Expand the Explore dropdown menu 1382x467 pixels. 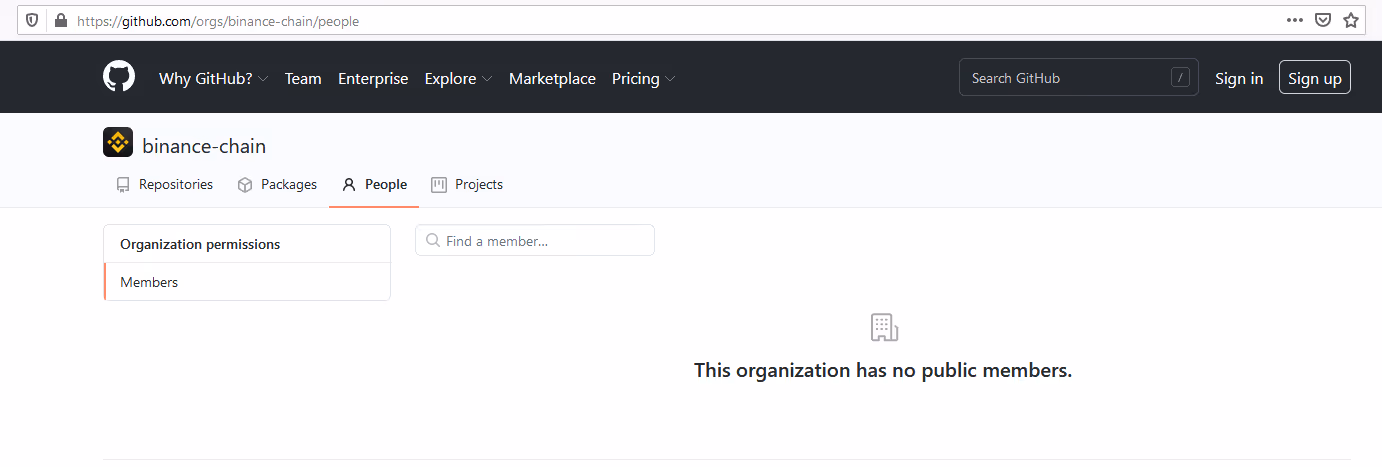pyautogui.click(x=458, y=78)
